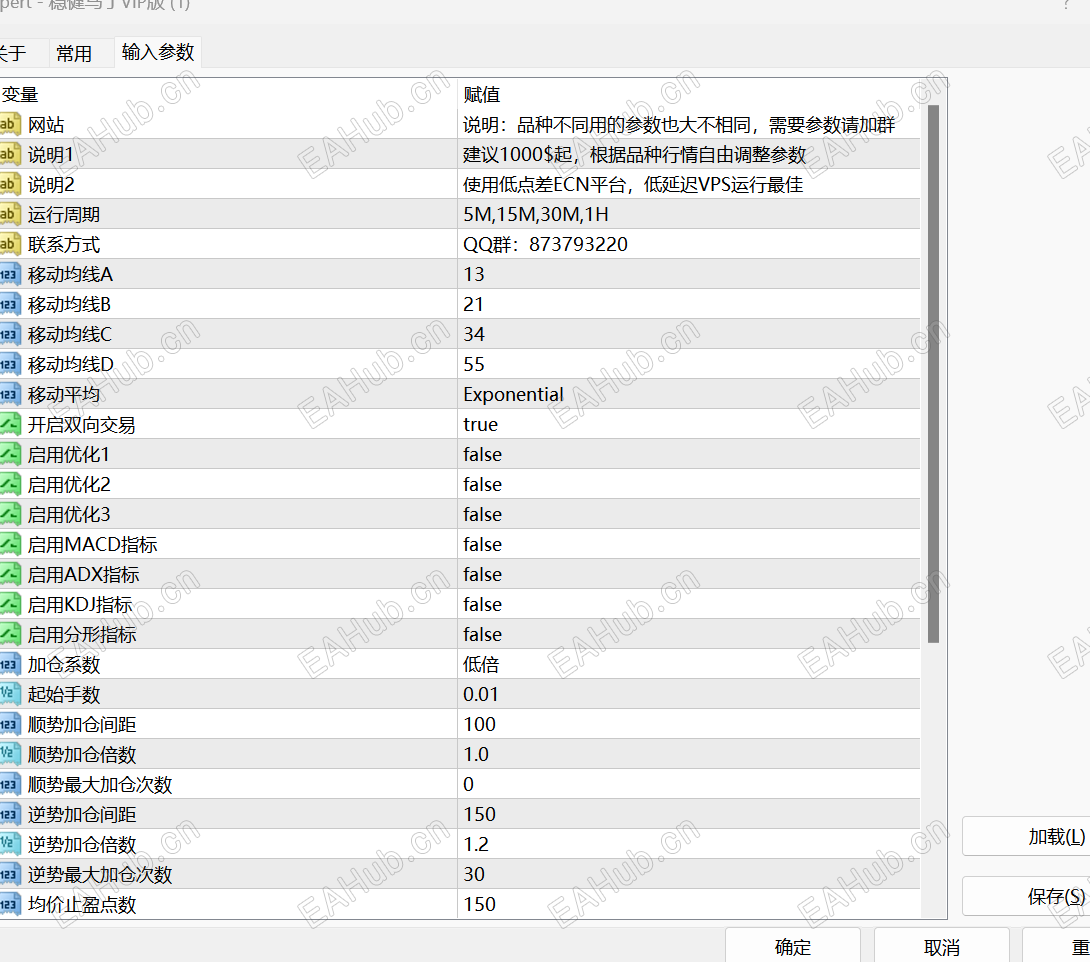Select the 使用低点差ECN平台 description cell
Image resolution: width=1090 pixels, height=962 pixels.
click(x=688, y=184)
